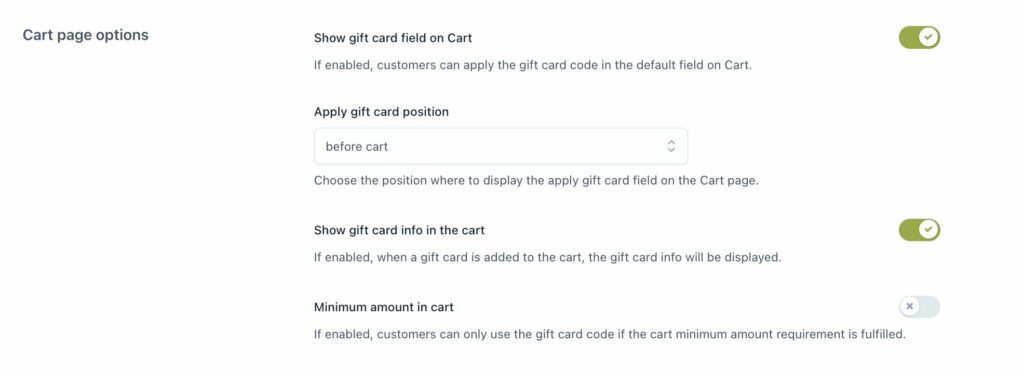Click the 'Minimum amount in cart' label

(383, 307)
